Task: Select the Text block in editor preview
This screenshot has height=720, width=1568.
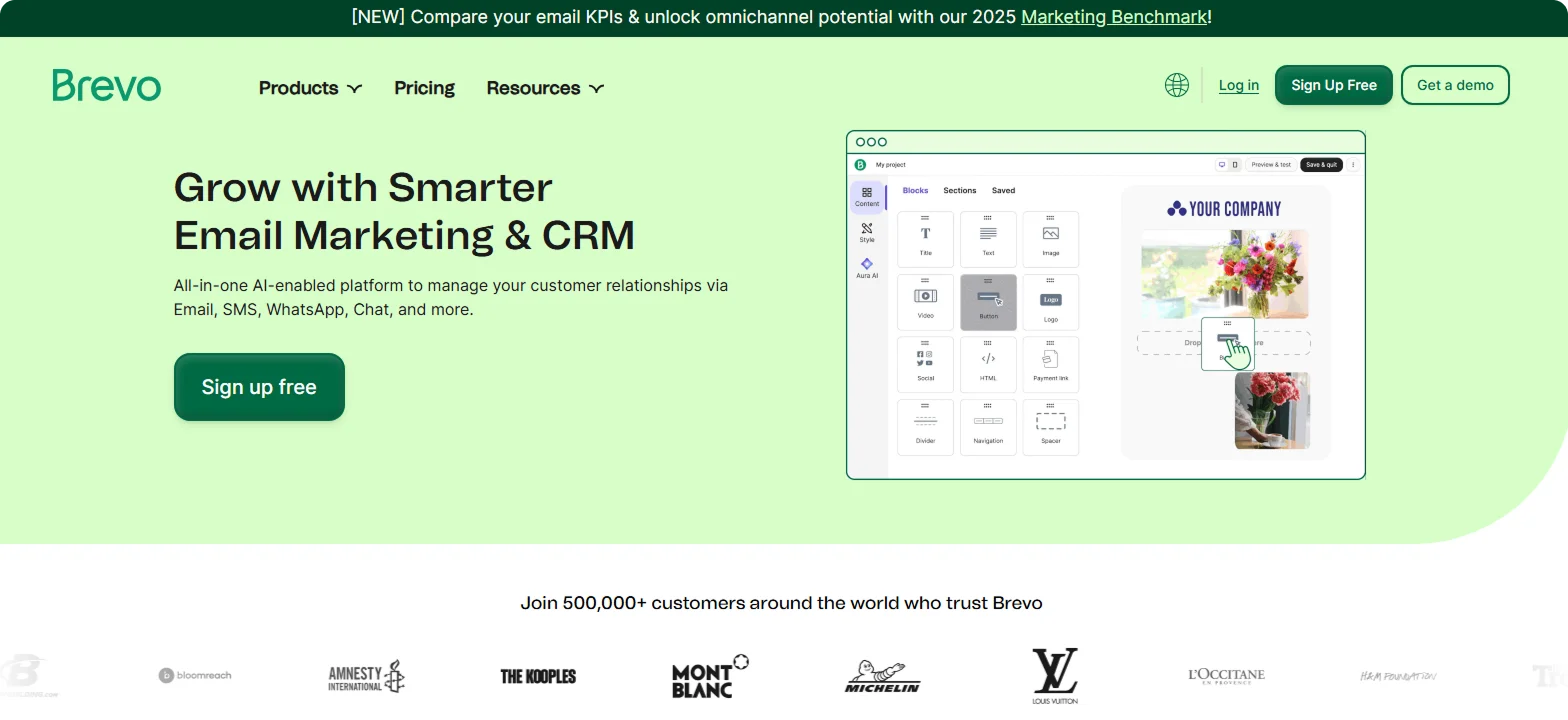Action: click(988, 239)
